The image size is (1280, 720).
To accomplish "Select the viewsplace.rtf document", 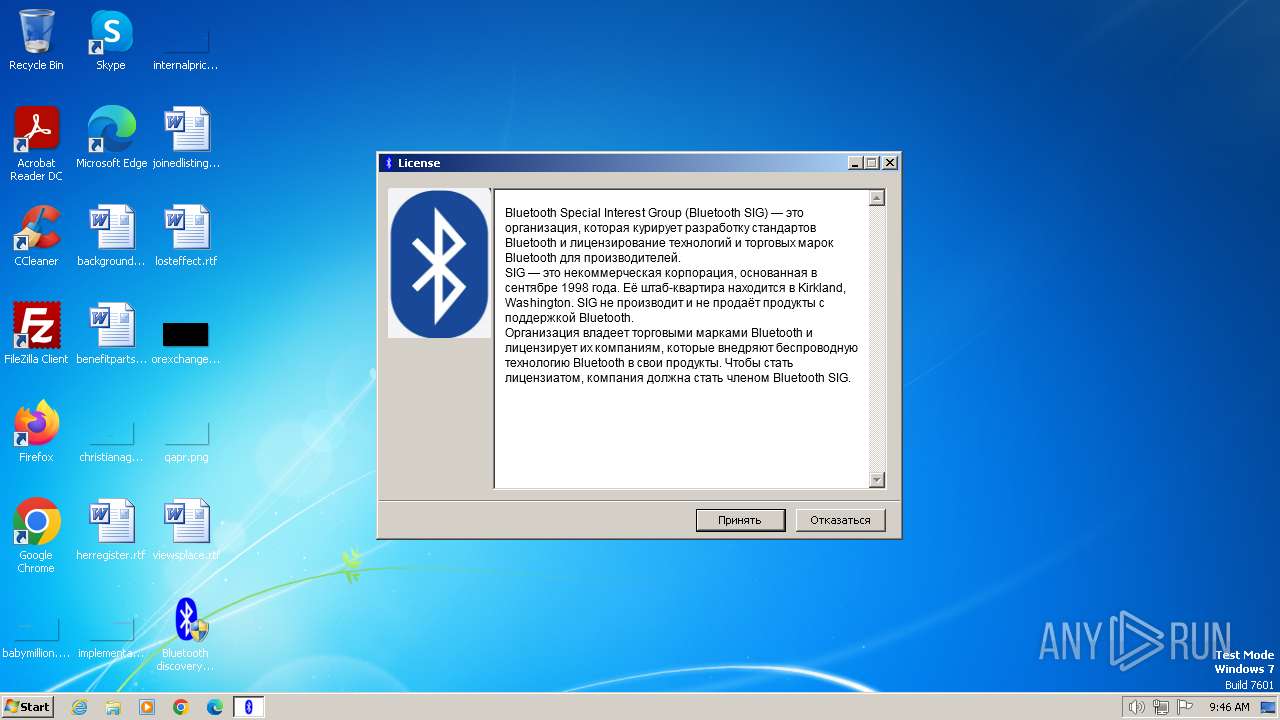I will [x=186, y=530].
